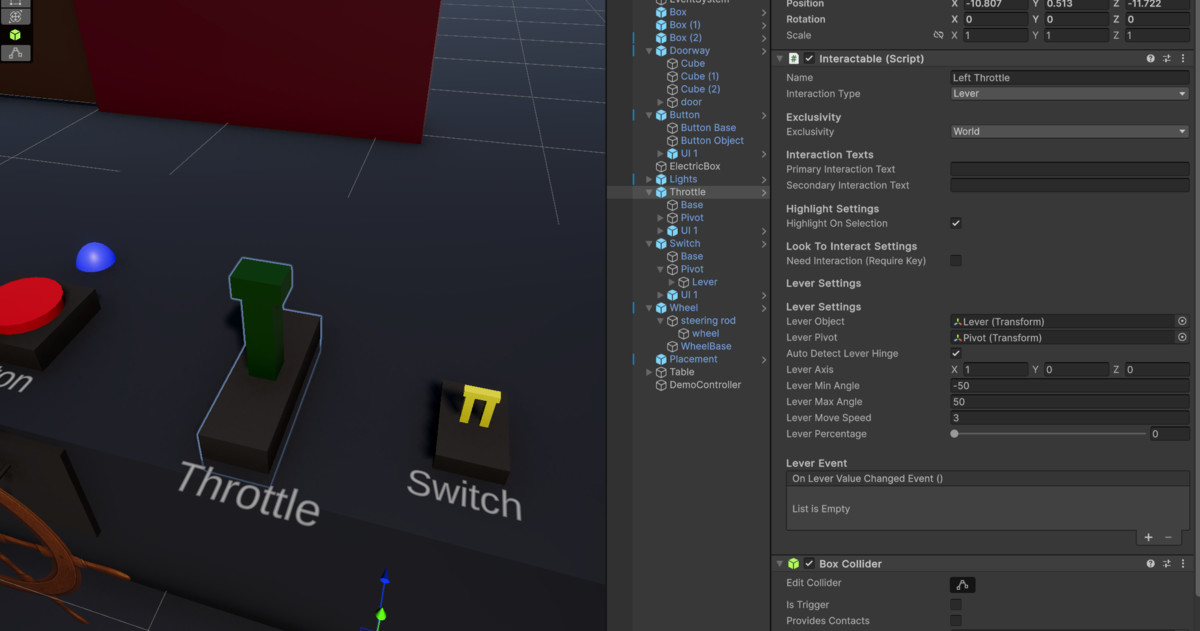Disable Highlight On Selection
The height and width of the screenshot is (631, 1200).
pyautogui.click(x=956, y=223)
